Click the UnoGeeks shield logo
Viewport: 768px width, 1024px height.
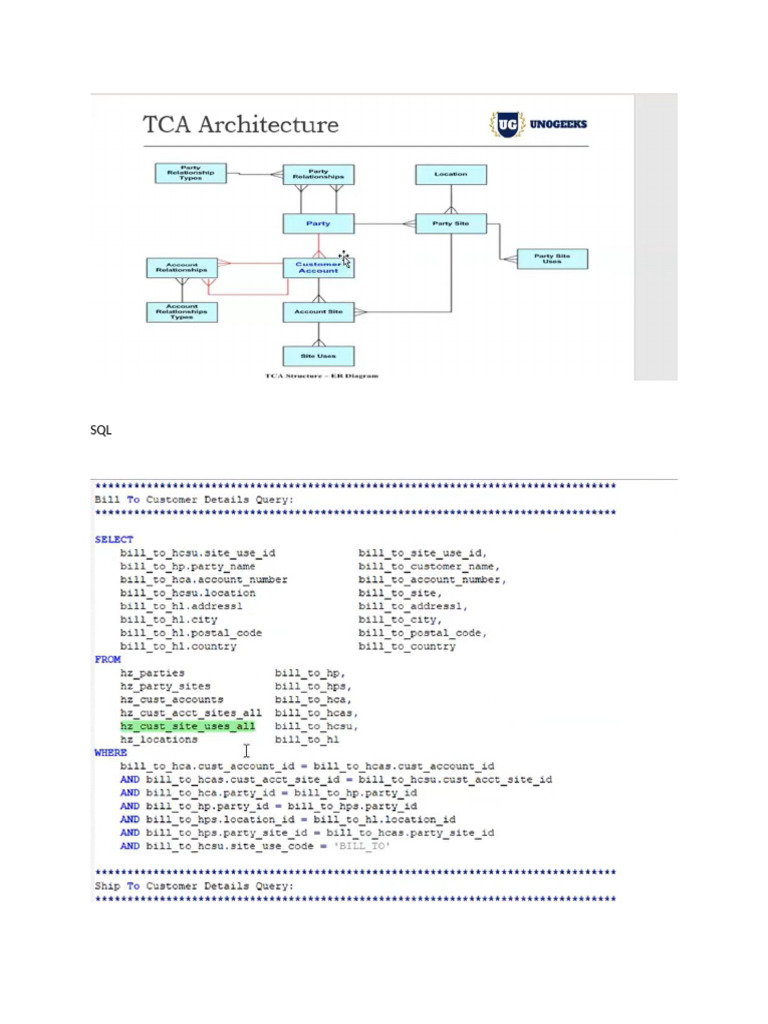coord(507,124)
